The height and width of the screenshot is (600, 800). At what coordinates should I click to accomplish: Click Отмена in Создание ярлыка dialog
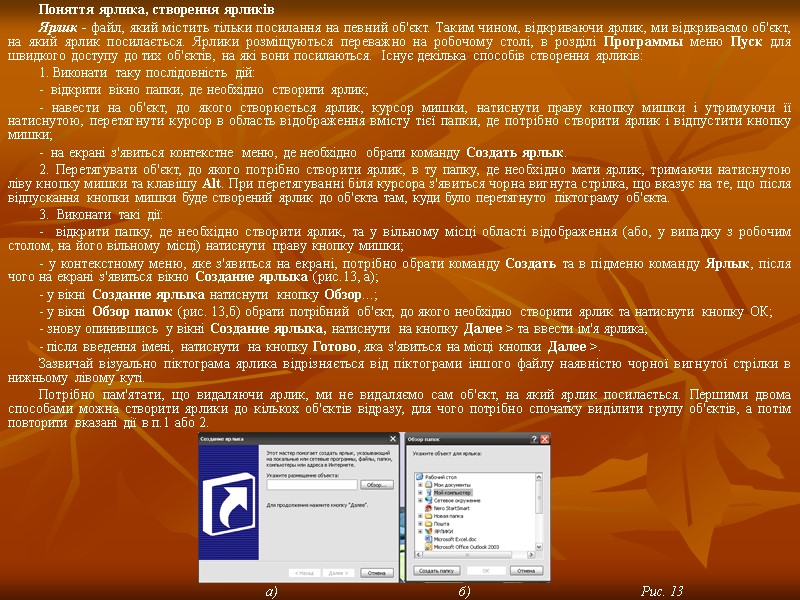point(377,573)
